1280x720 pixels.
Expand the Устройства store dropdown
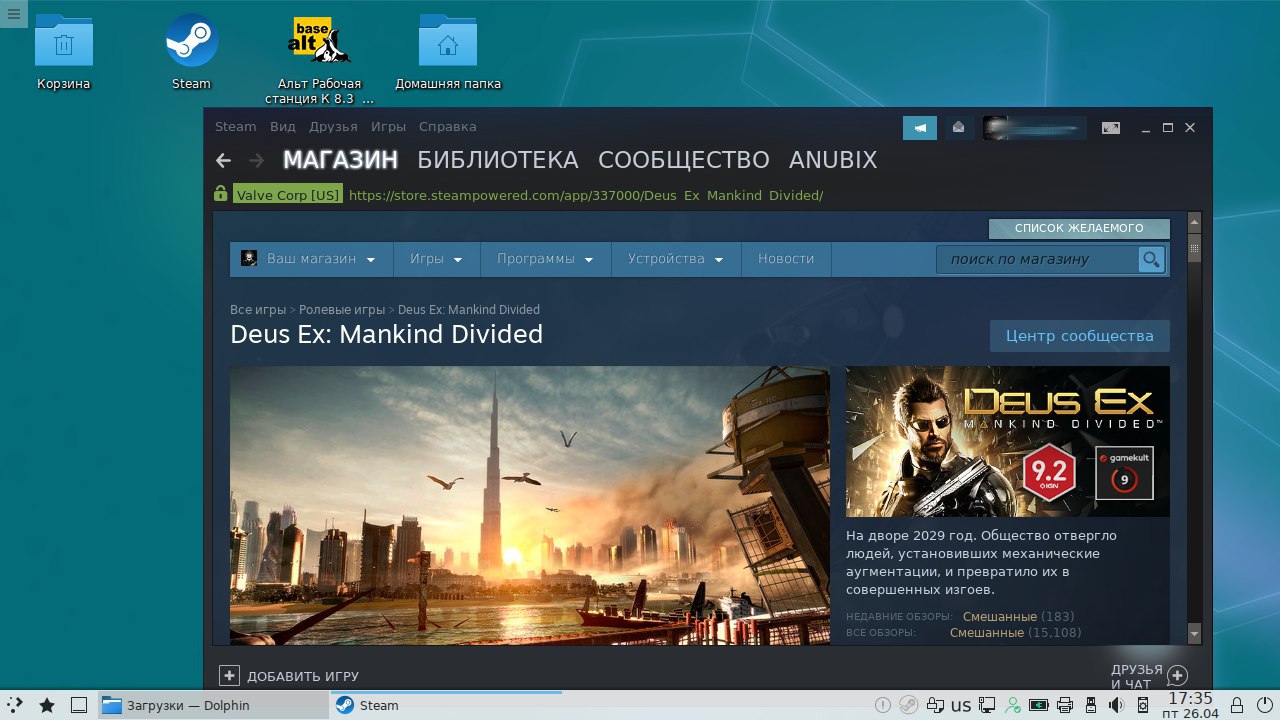(676, 259)
